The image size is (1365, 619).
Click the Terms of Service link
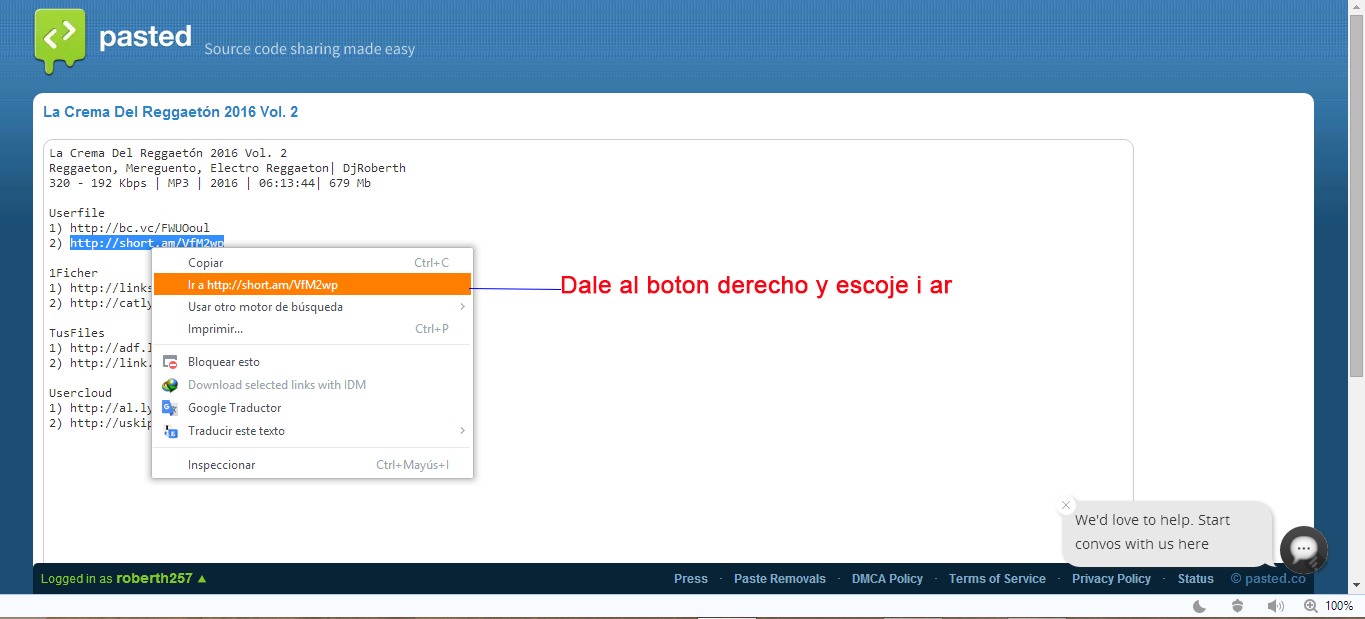pos(997,578)
